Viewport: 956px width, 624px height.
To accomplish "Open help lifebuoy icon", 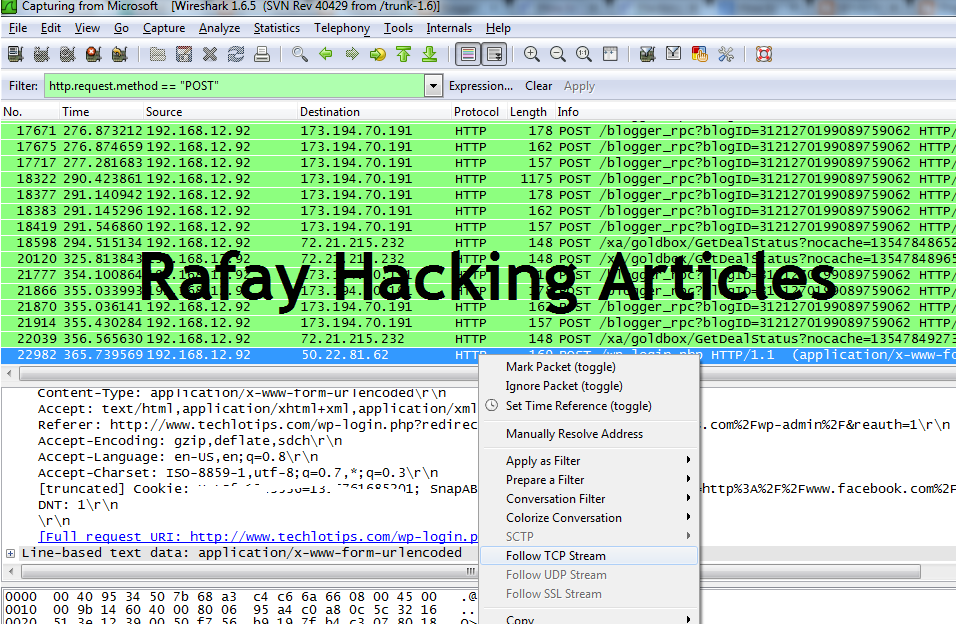I will click(x=764, y=54).
